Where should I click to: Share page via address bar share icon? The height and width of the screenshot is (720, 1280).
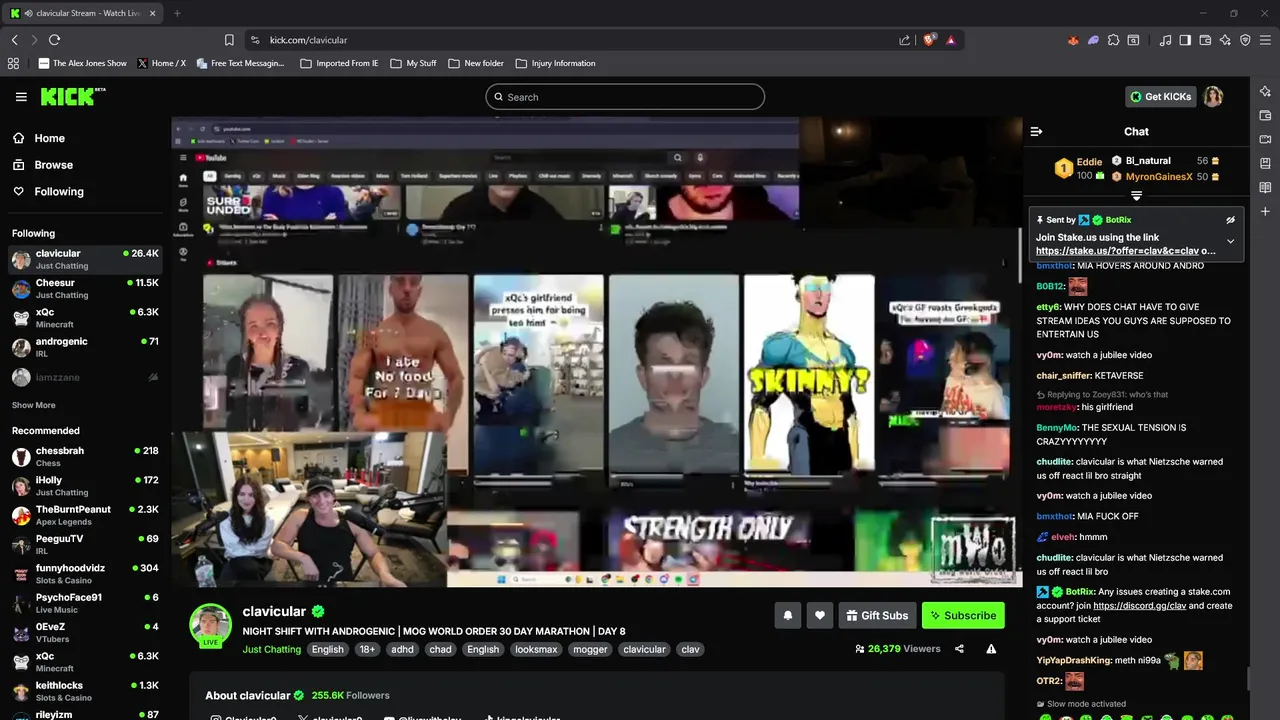905,40
